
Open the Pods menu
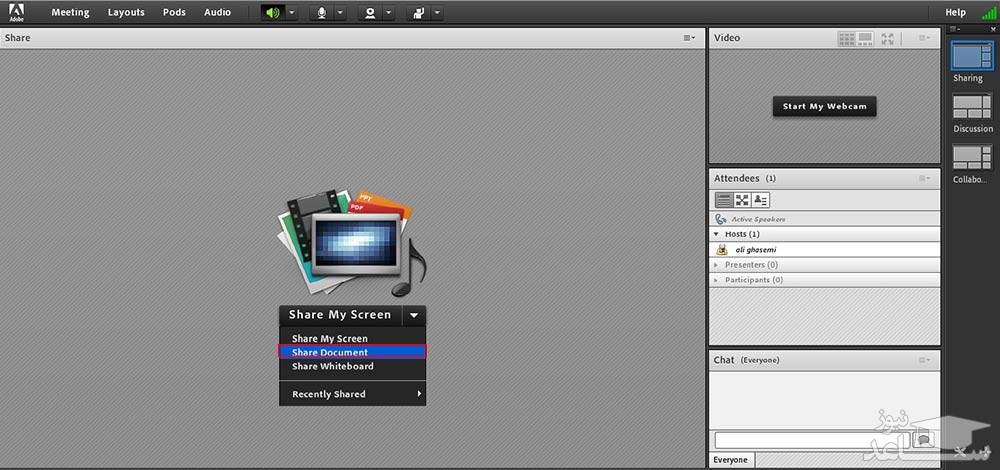174,13
